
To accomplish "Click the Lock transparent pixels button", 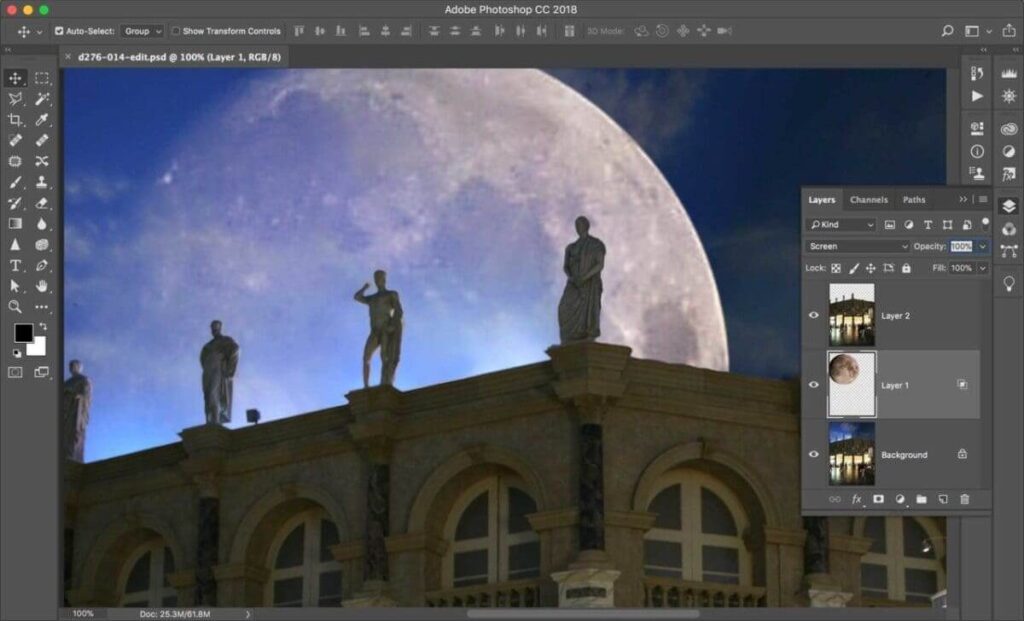I will click(x=834, y=268).
